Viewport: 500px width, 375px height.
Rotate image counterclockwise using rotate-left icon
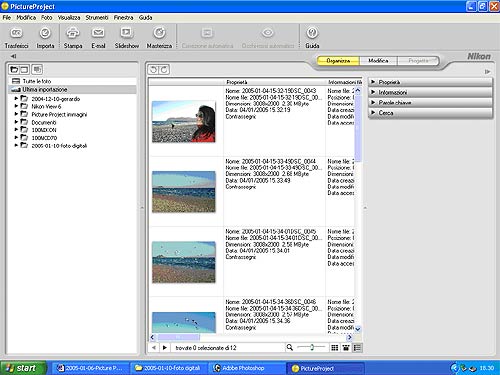tap(153, 70)
